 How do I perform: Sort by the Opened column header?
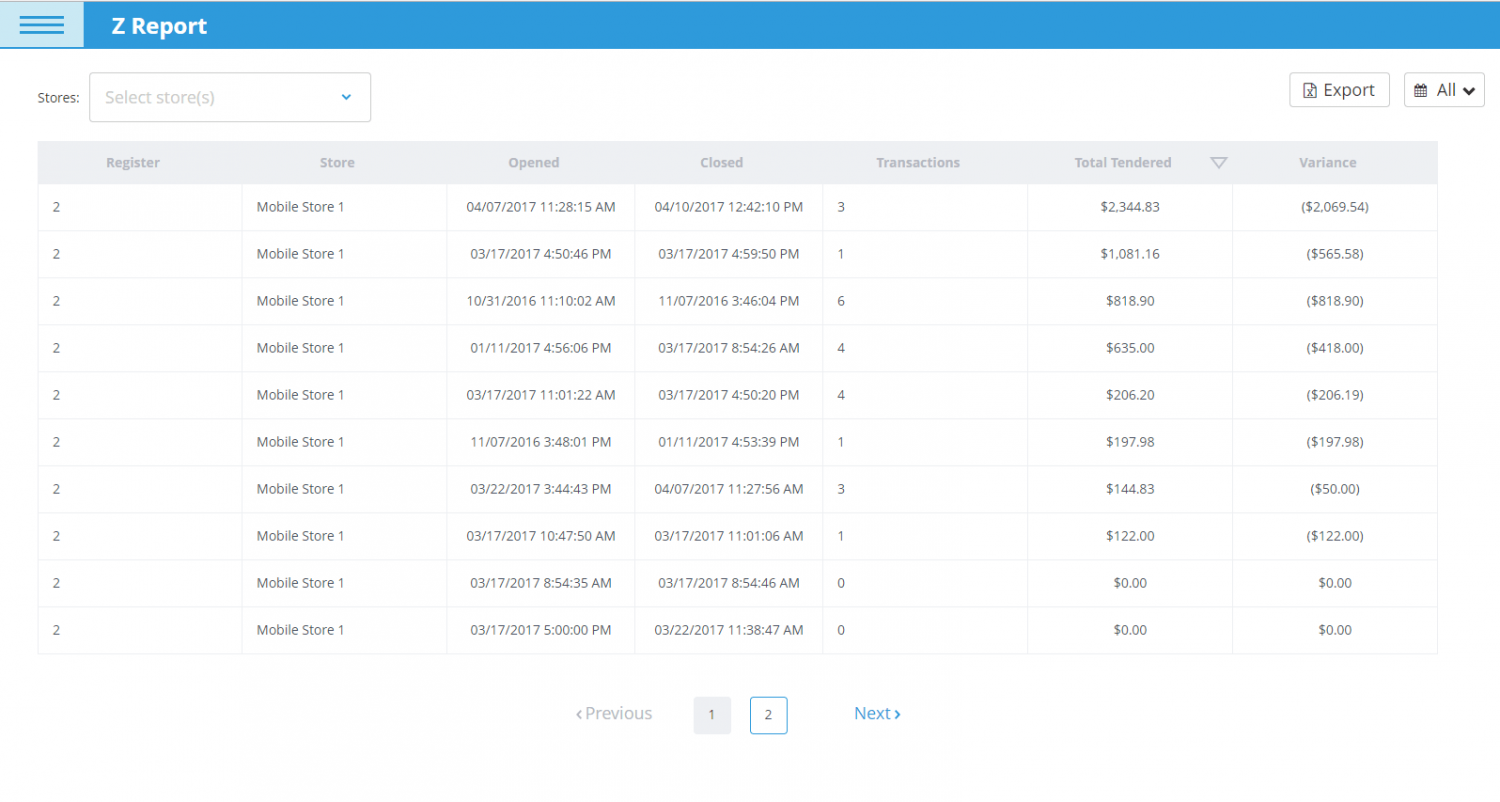coord(533,162)
